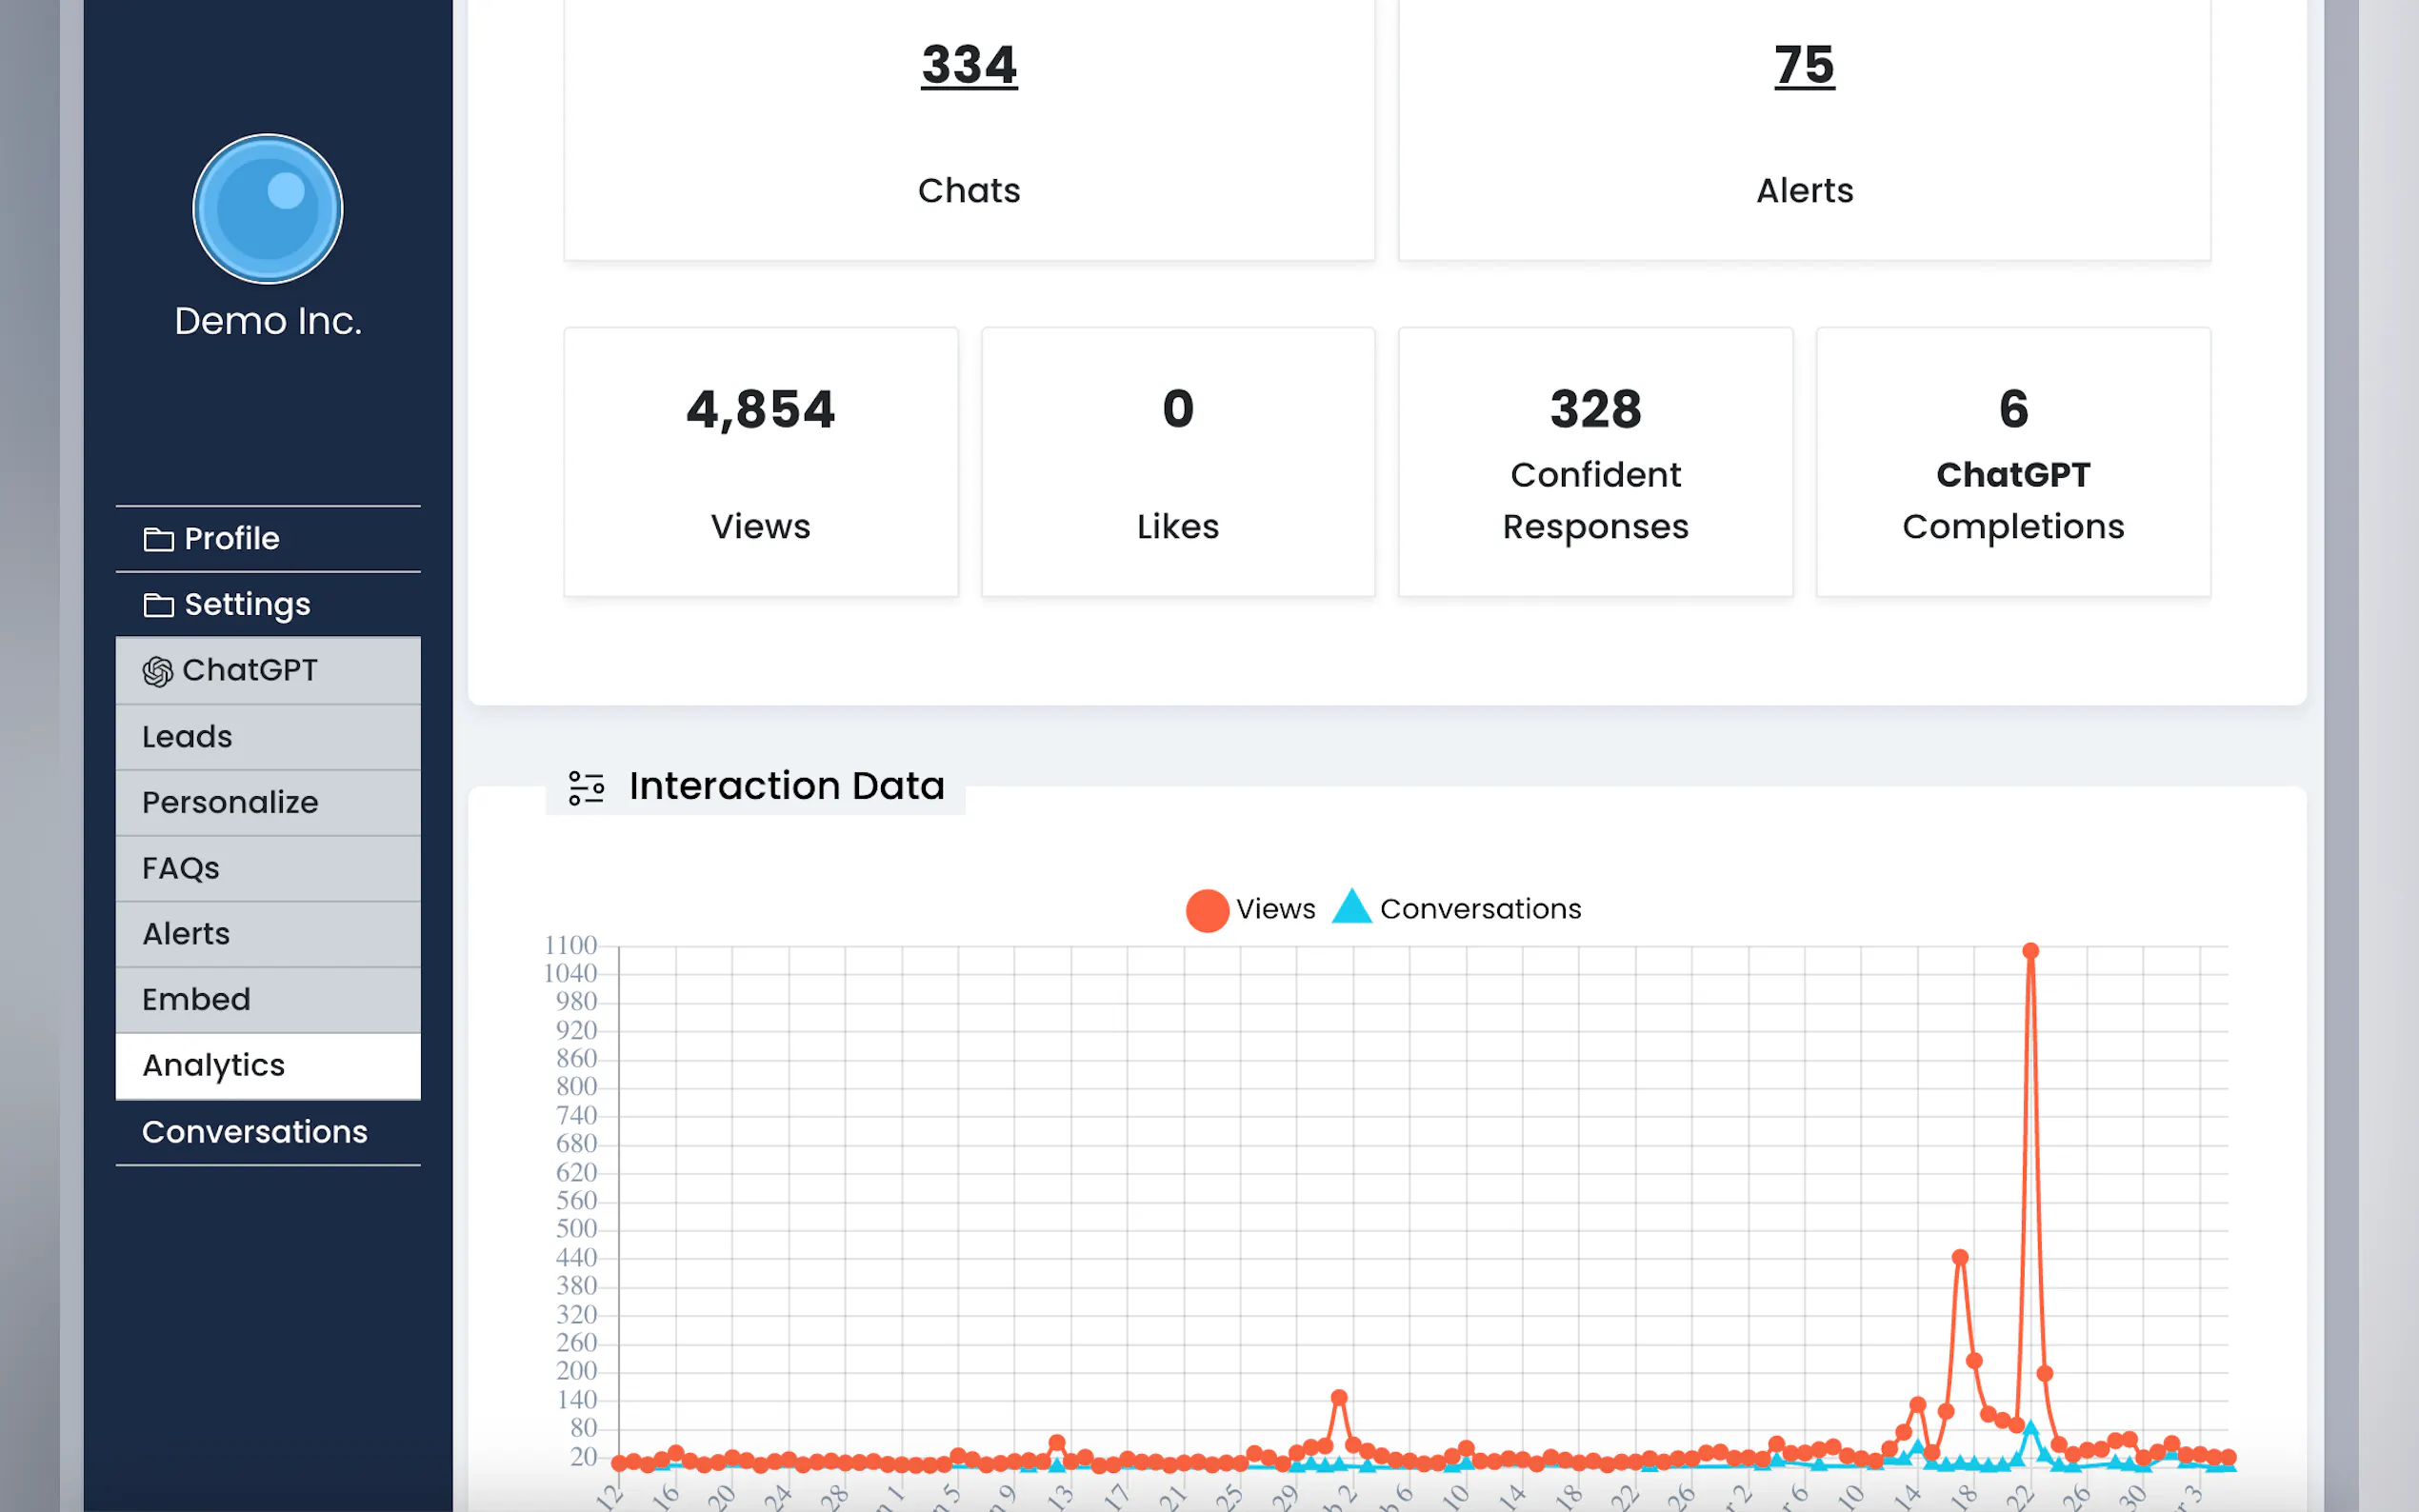This screenshot has height=1512, width=2419.
Task: Click the 334 Chats link
Action: pos(968,66)
